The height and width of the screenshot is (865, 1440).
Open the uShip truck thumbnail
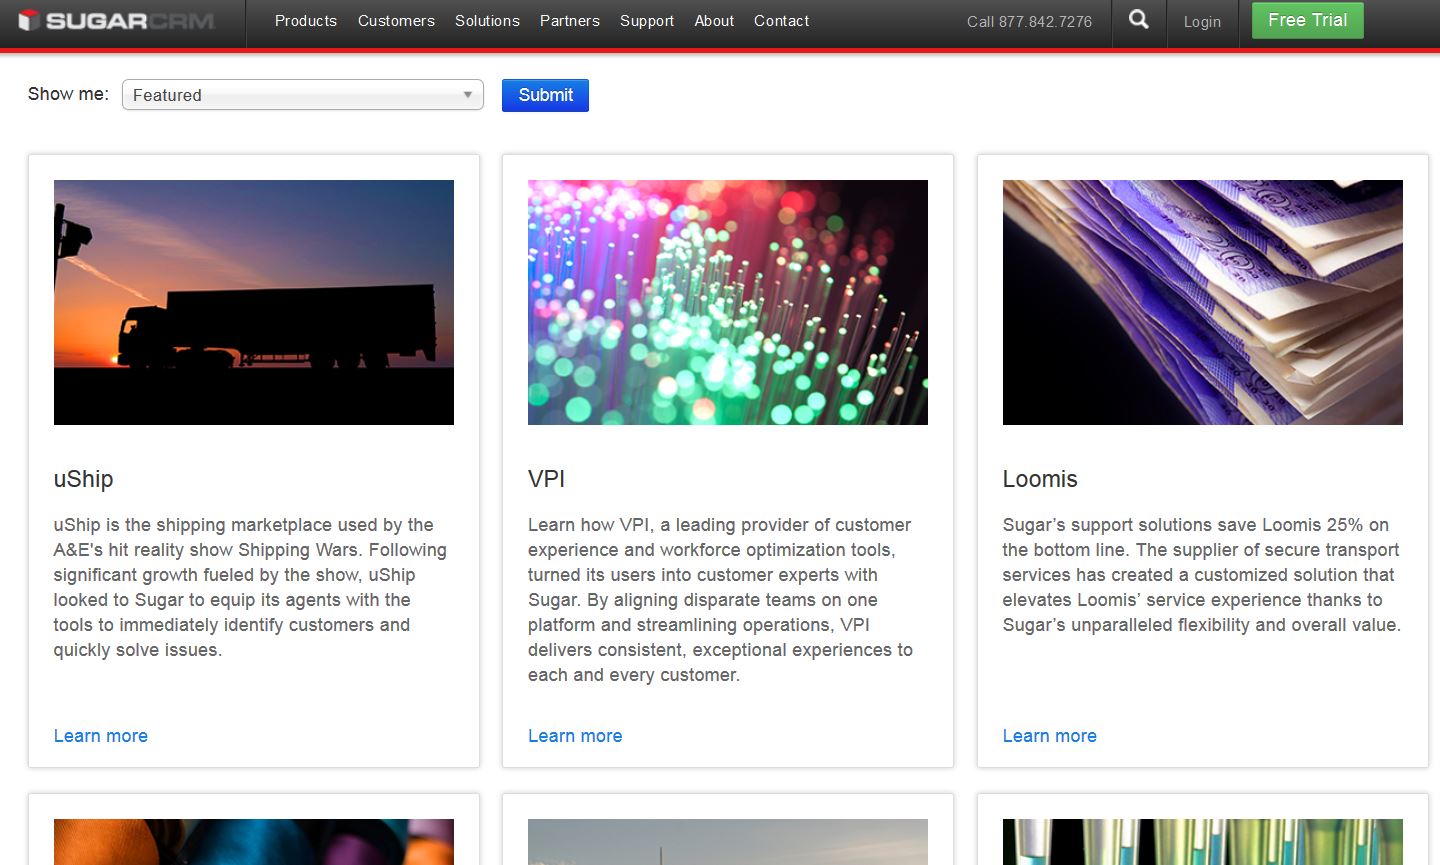pos(254,302)
